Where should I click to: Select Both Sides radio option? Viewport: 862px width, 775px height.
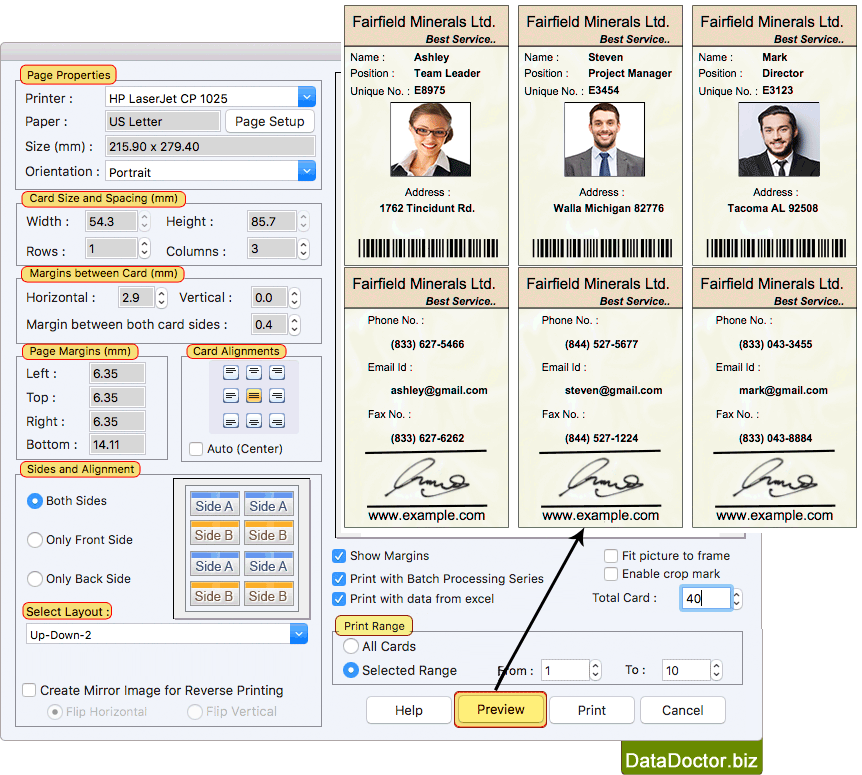[x=35, y=501]
